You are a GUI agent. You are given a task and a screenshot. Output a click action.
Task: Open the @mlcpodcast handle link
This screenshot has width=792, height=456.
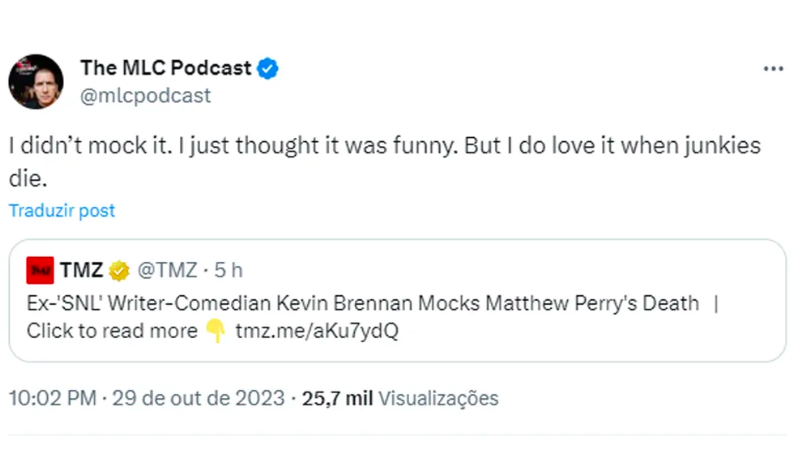pos(145,96)
